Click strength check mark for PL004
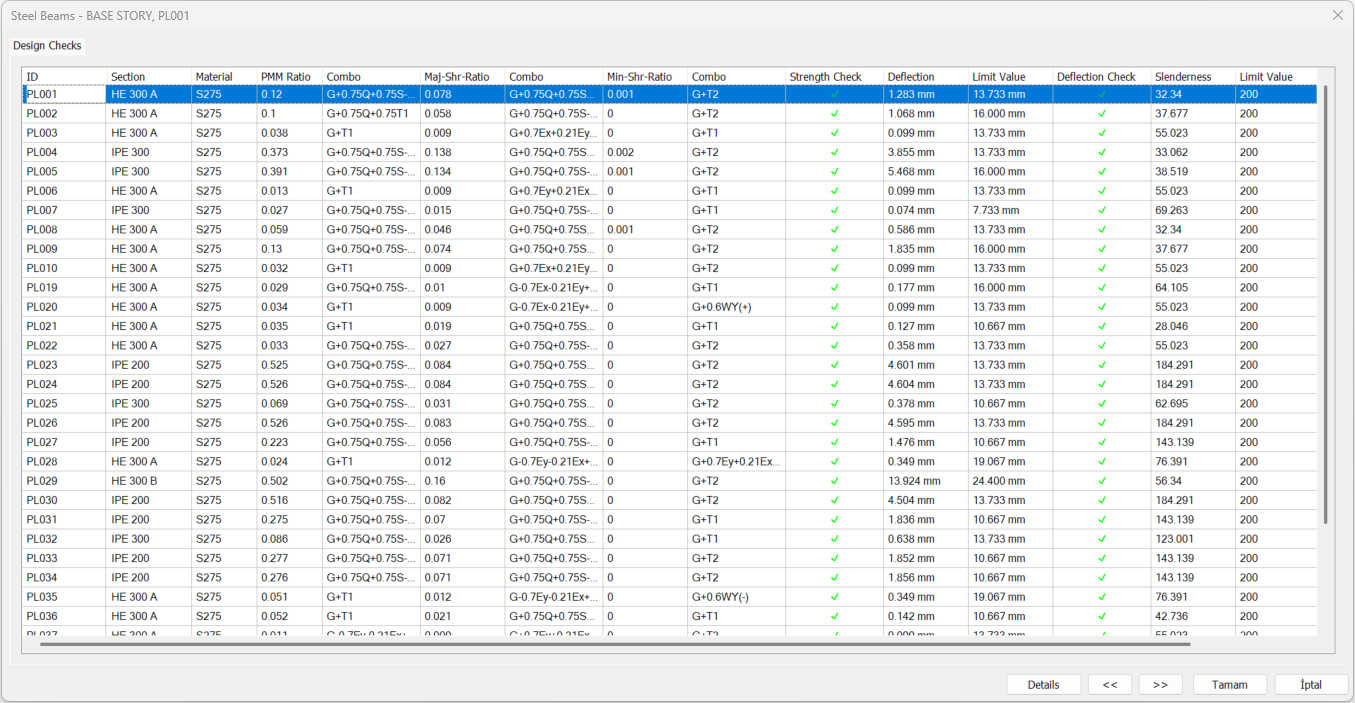The image size is (1355, 703). coord(834,152)
